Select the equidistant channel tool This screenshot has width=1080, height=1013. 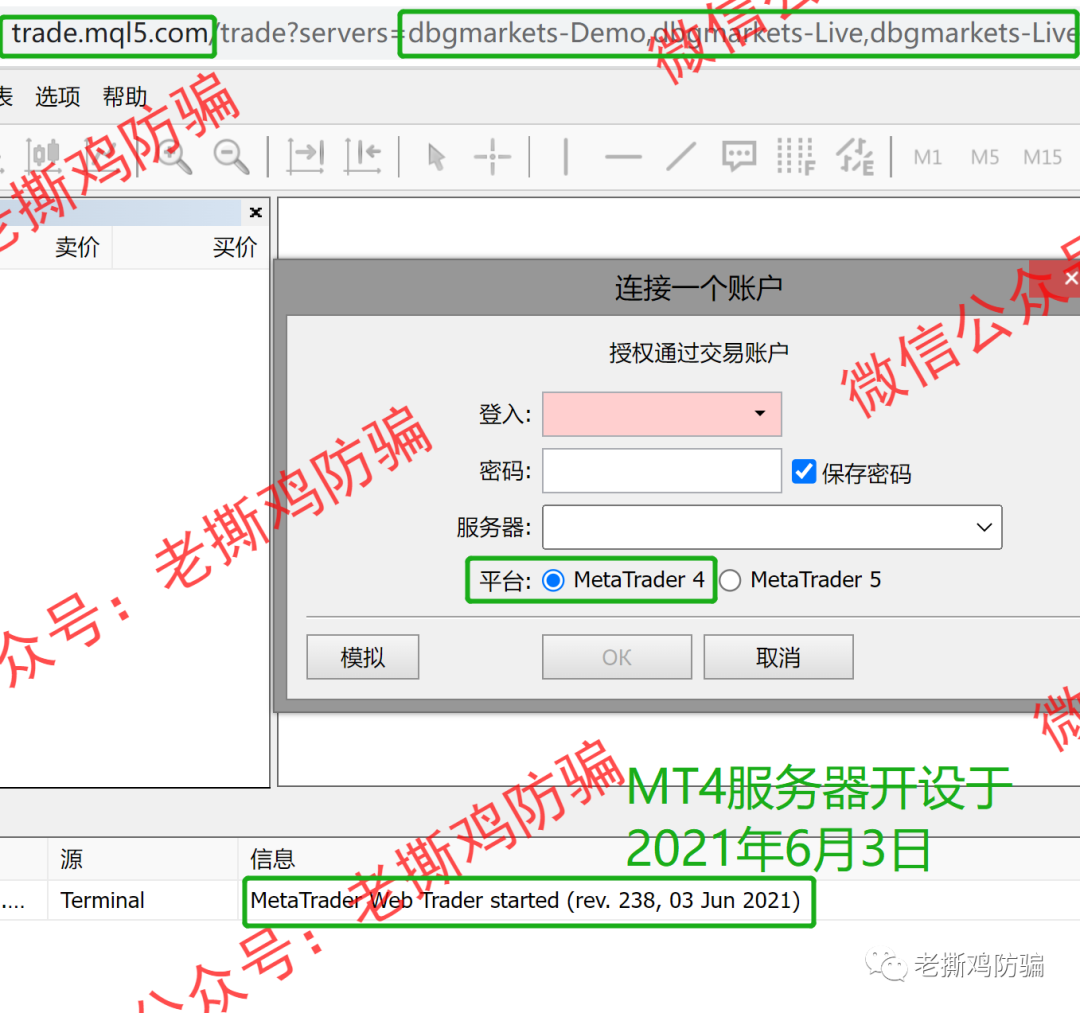(855, 156)
